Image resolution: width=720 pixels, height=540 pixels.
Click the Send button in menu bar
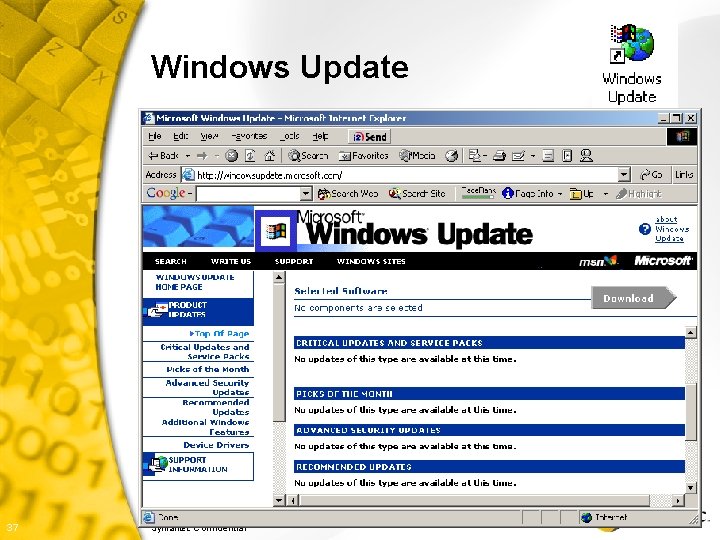[x=369, y=137]
